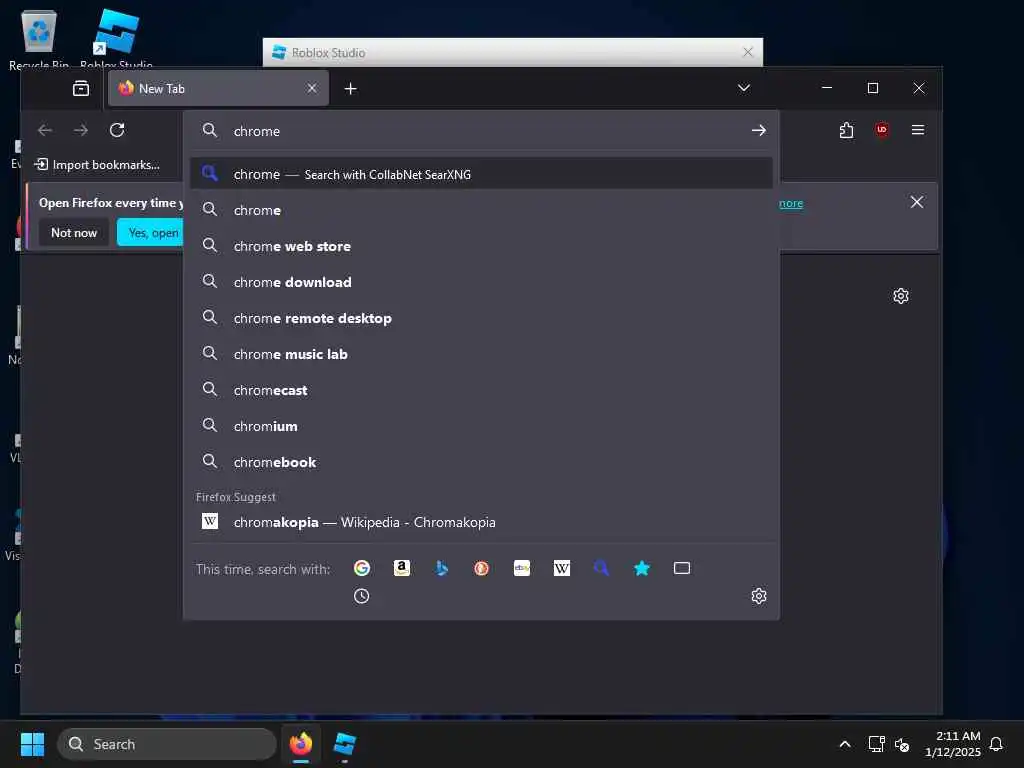Show hidden system tray icons chevron

[x=844, y=744]
